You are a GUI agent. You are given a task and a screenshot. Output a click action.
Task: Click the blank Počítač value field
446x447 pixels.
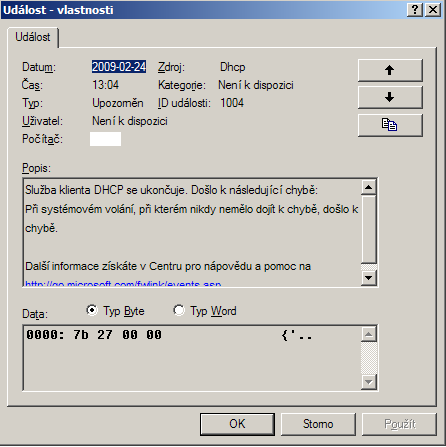105,139
